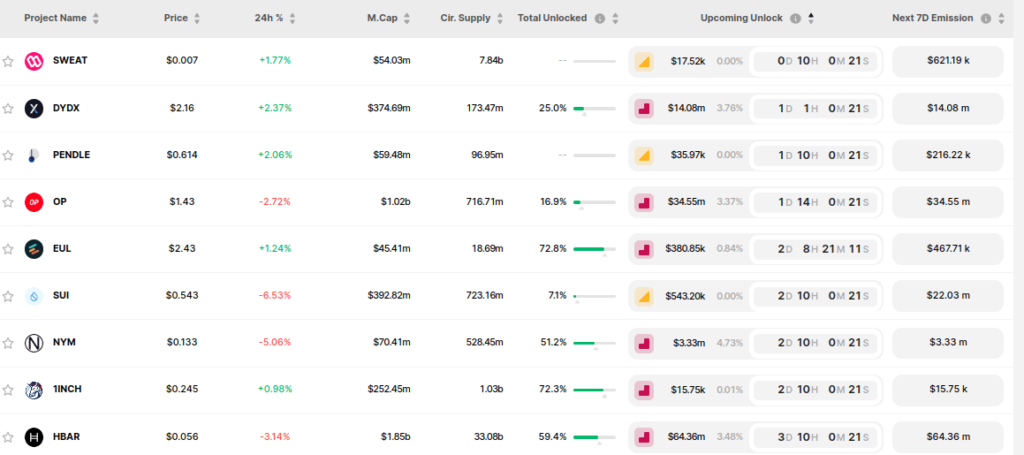Viewport: 1024px width, 455px height.
Task: Click HBAR's 33.08b circulating supply
Action: [x=488, y=437]
